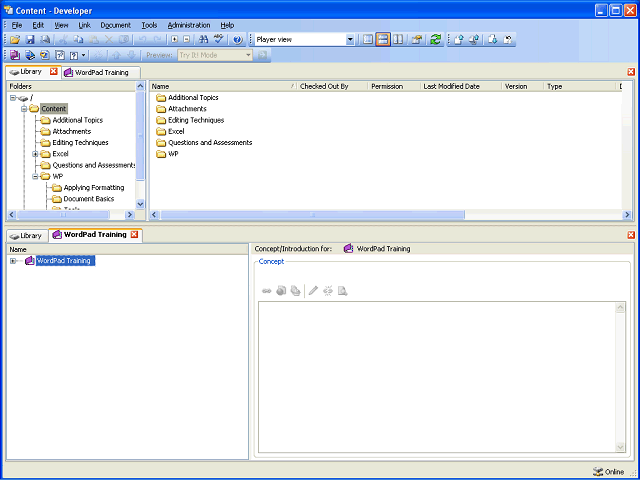Click the Redo arrow icon

click(x=157, y=40)
